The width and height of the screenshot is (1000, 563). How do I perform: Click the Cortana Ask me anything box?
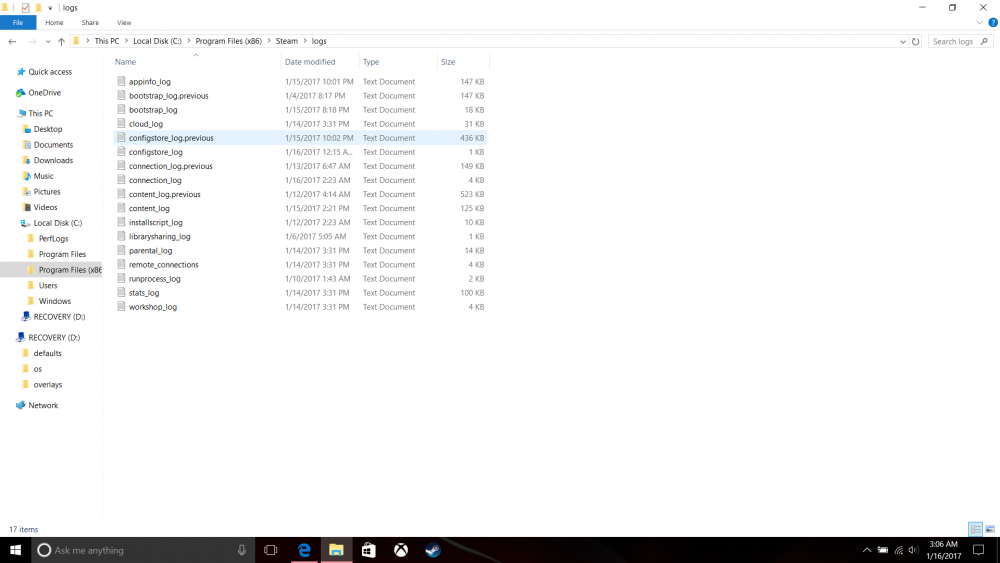[143, 550]
